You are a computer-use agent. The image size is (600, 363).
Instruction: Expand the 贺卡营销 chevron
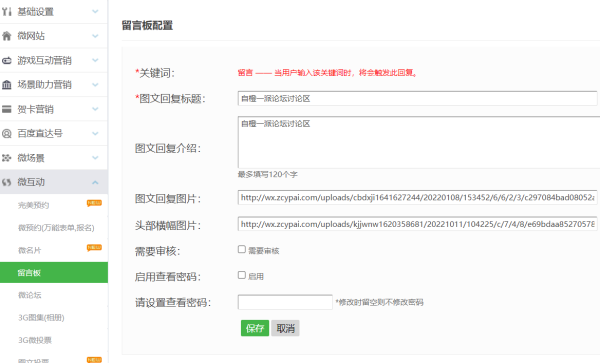(x=95, y=109)
